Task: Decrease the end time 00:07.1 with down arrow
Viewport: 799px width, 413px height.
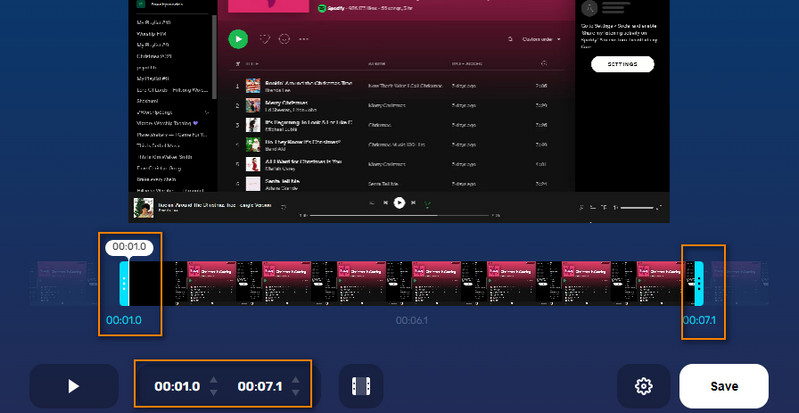Action: (x=295, y=392)
